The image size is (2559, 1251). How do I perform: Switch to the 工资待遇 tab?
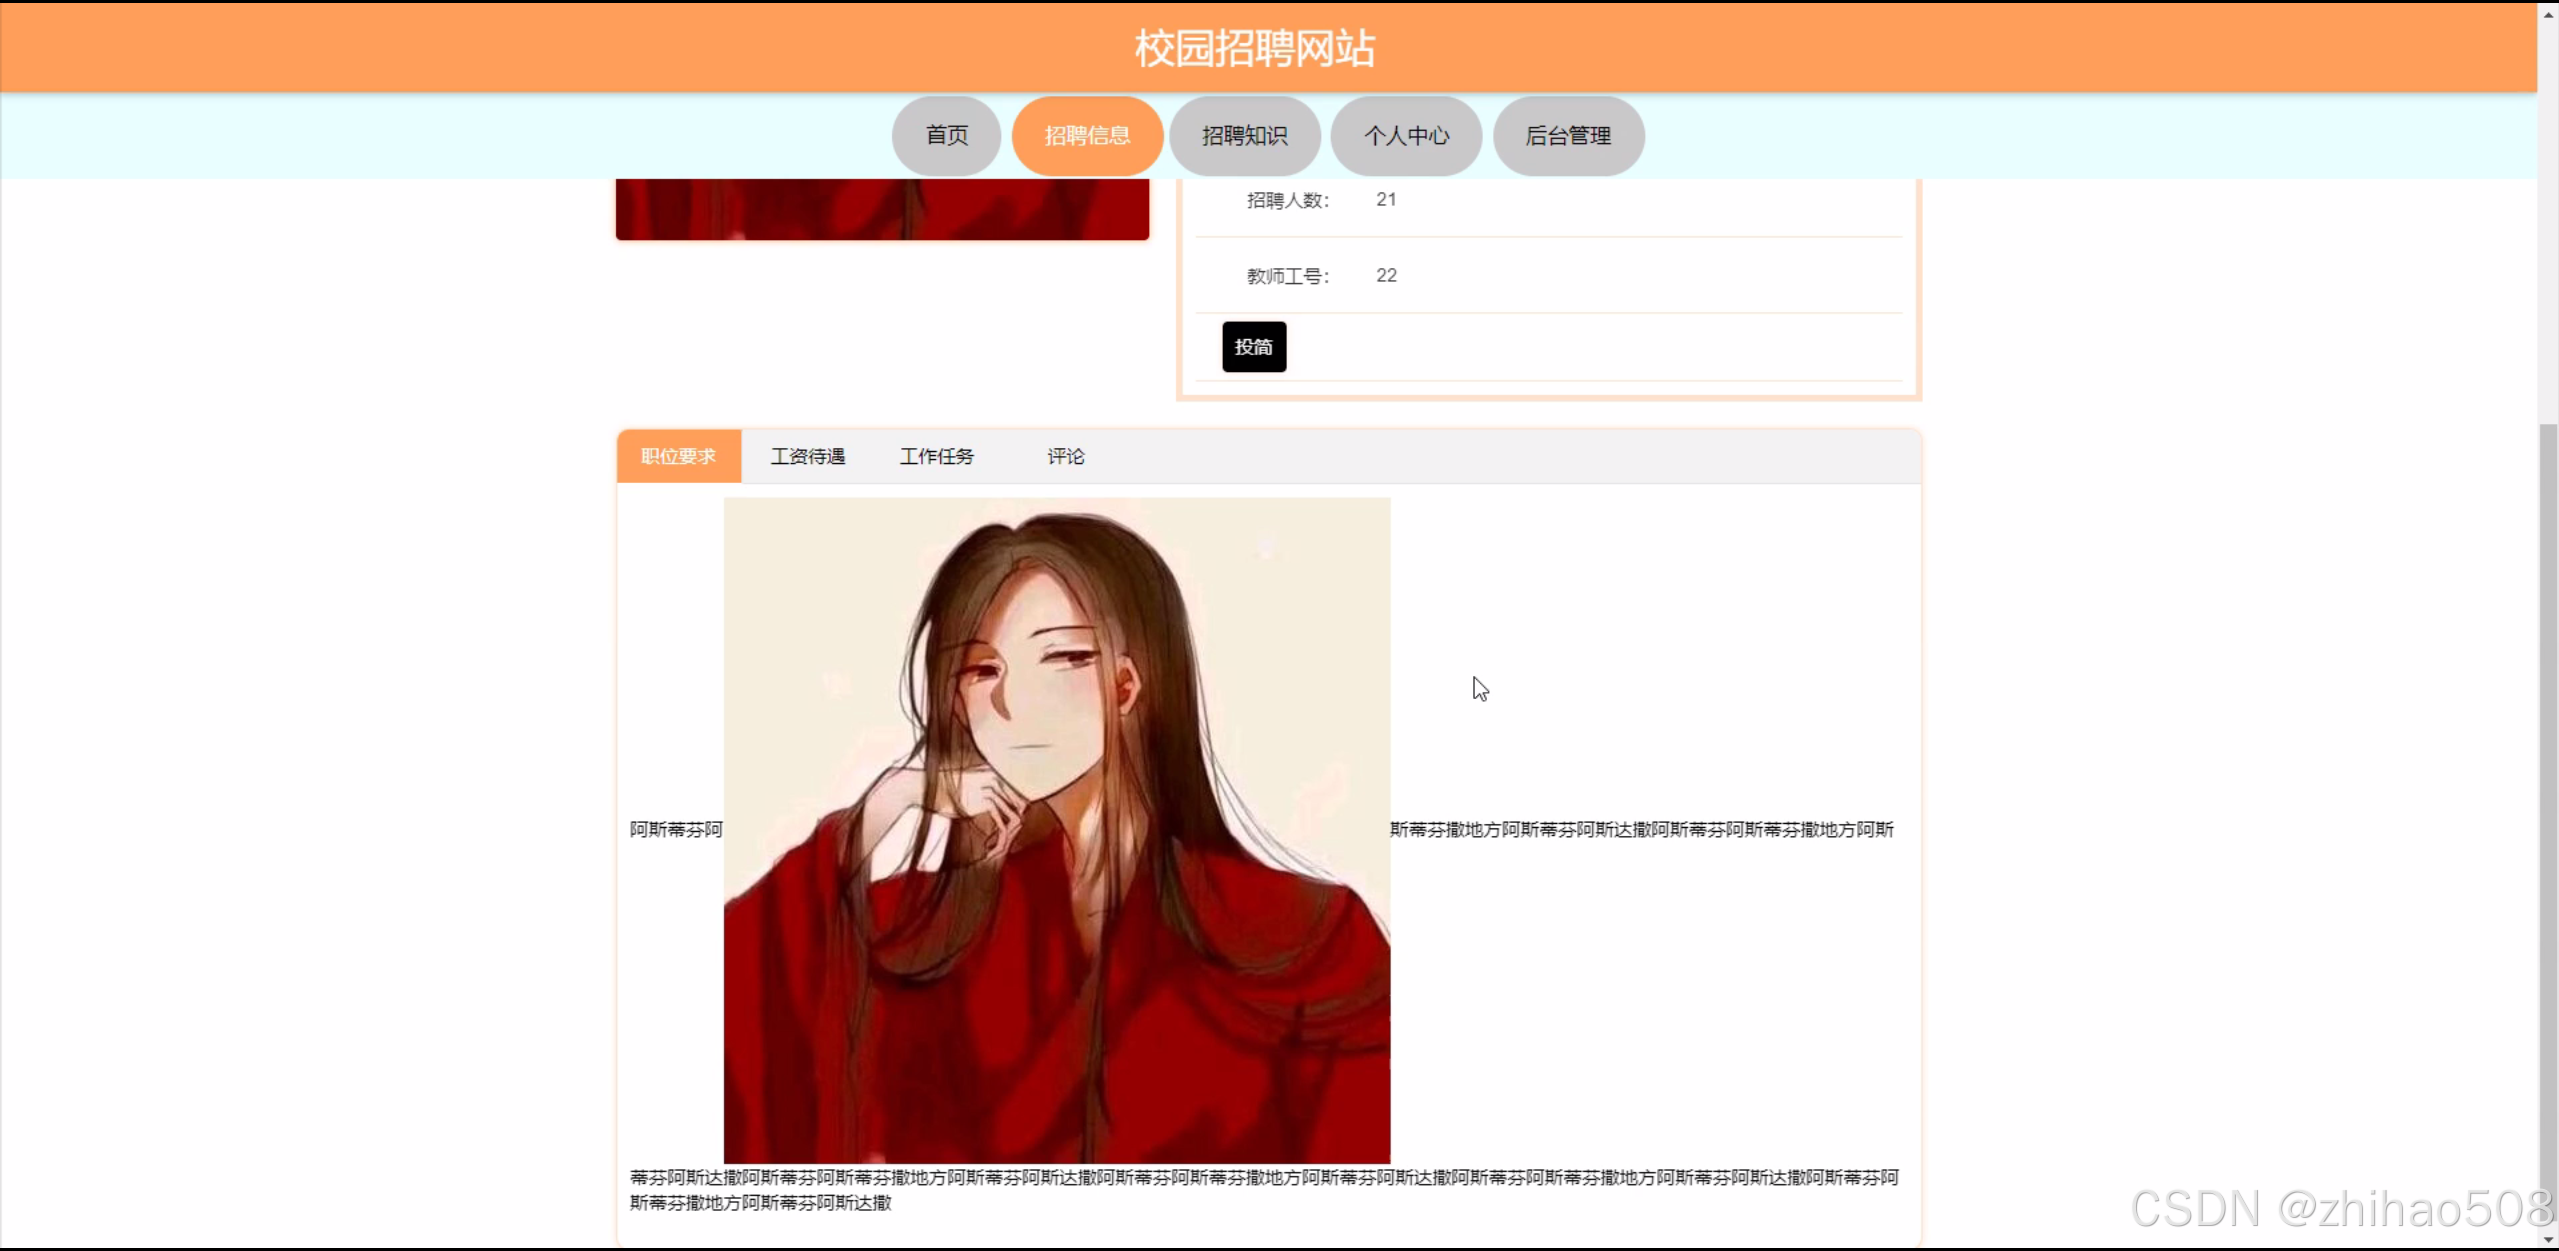coord(808,456)
